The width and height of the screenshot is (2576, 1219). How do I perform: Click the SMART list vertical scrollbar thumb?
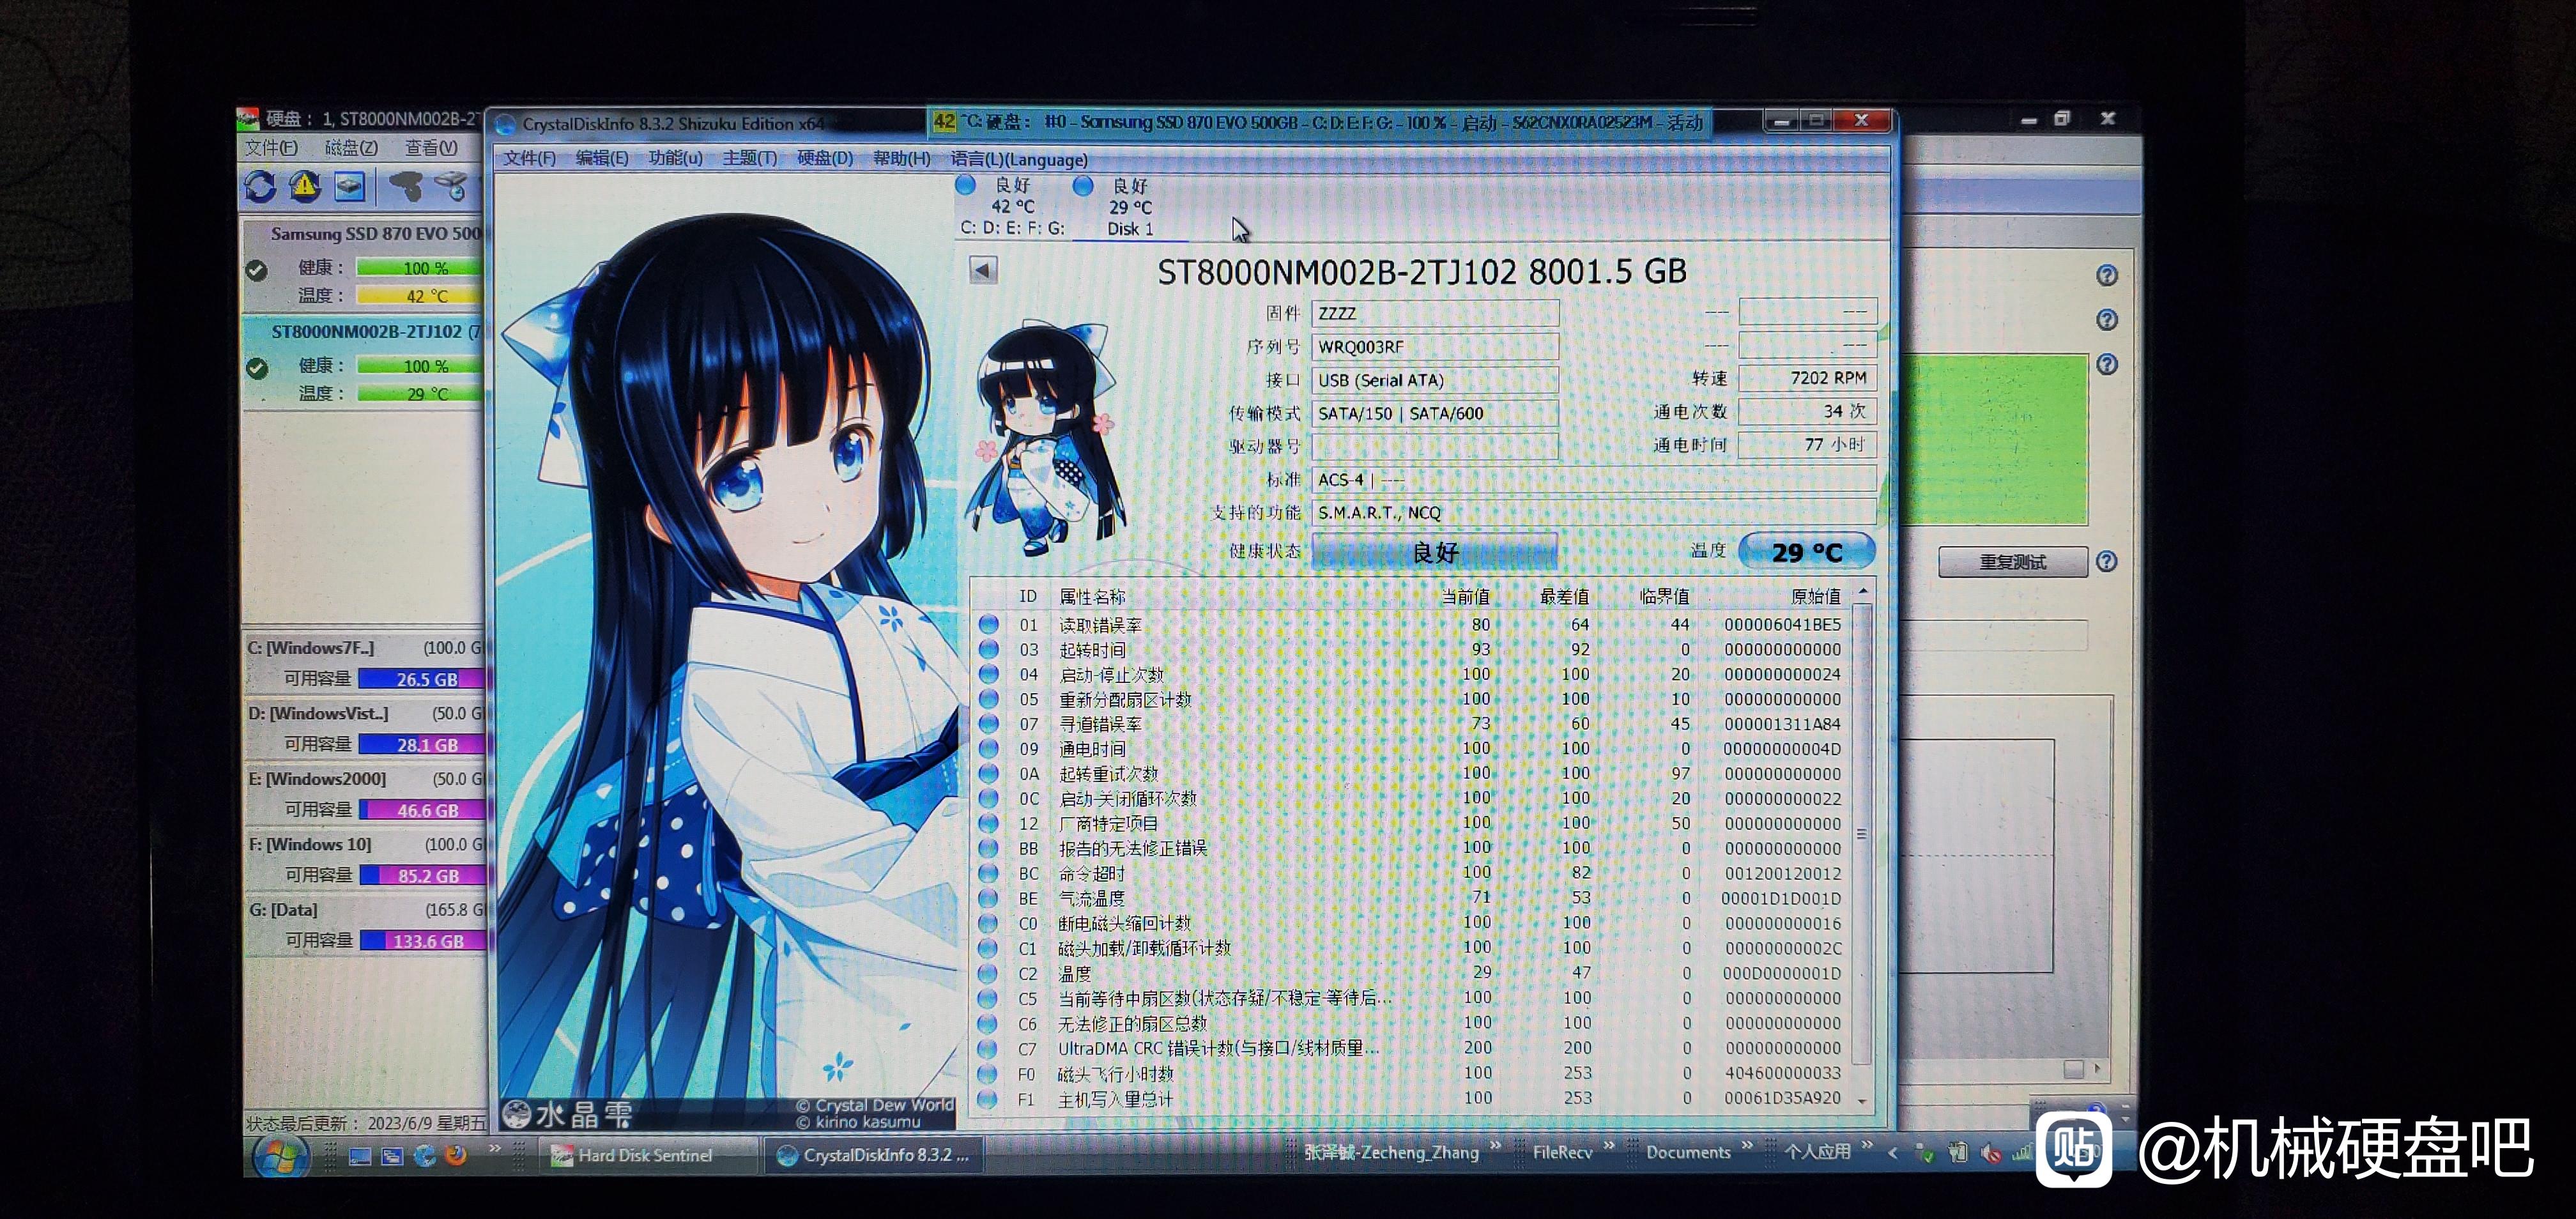[x=1862, y=834]
